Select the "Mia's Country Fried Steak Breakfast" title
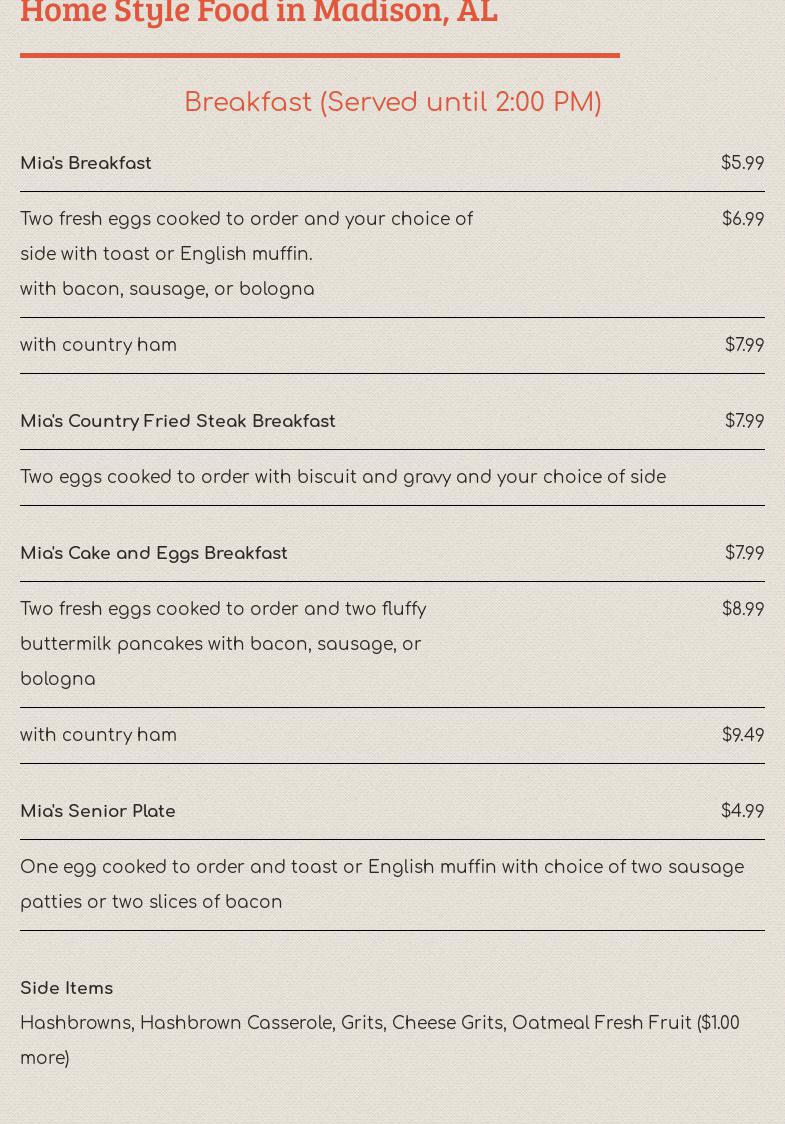Image resolution: width=785 pixels, height=1124 pixels. click(x=178, y=421)
